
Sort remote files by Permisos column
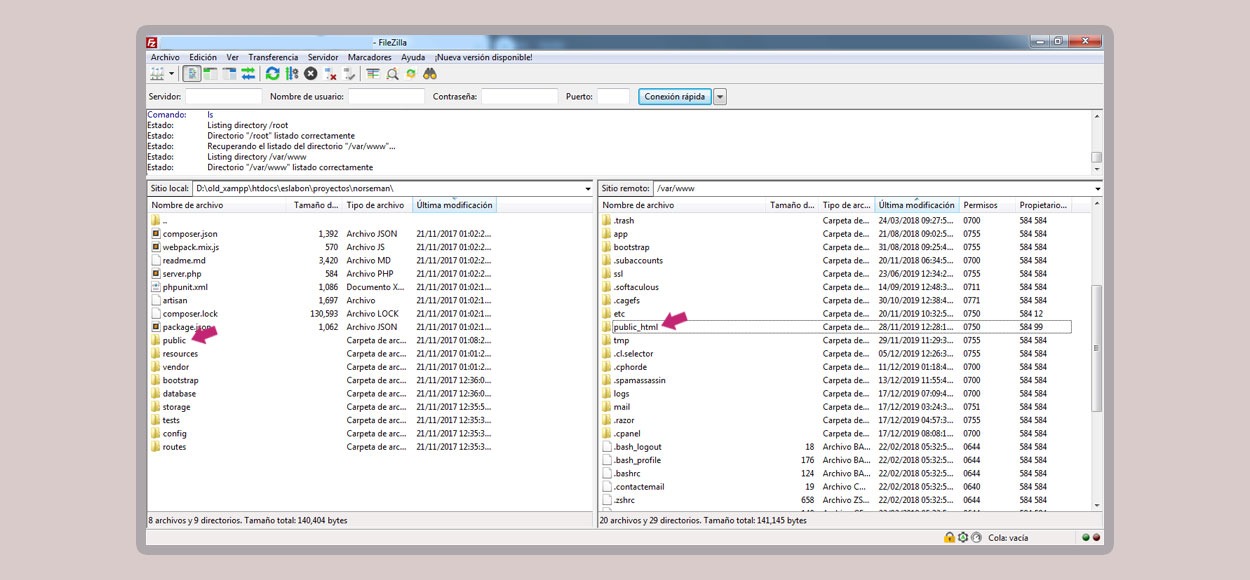987,205
